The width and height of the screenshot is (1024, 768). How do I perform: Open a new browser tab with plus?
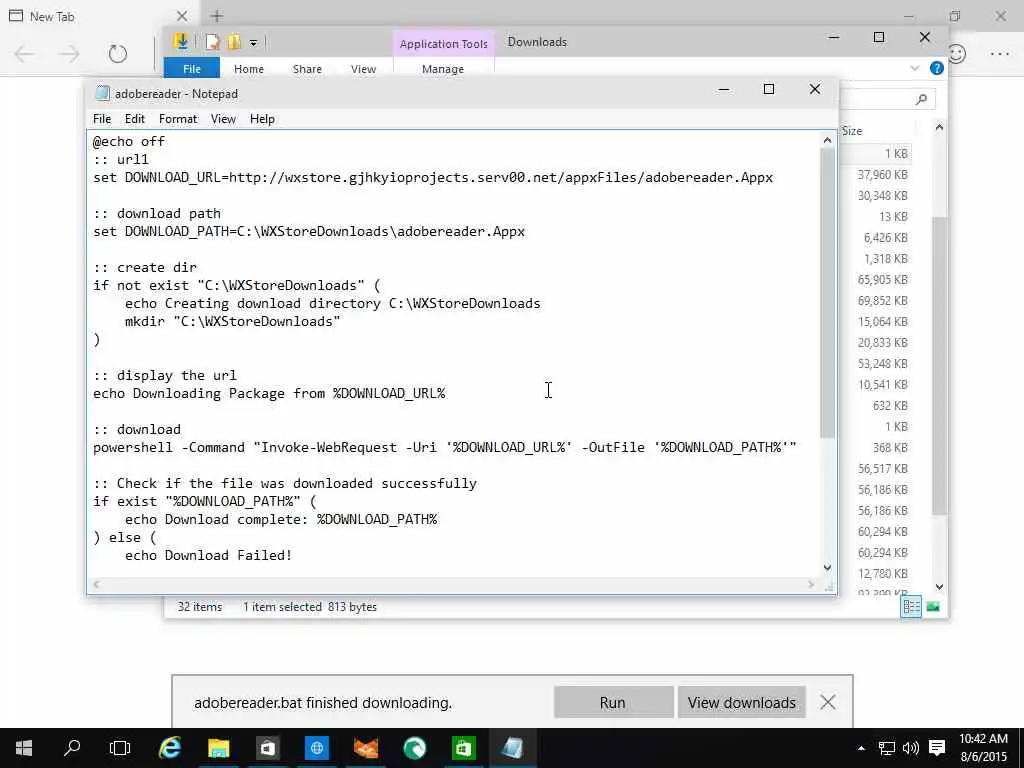pyautogui.click(x=217, y=16)
